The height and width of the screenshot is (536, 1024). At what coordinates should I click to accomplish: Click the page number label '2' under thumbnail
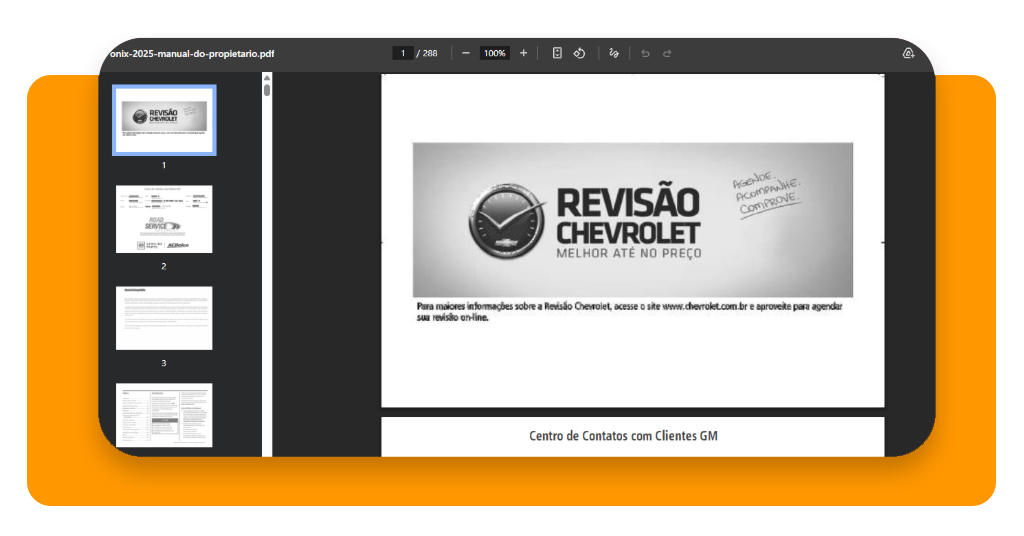click(x=164, y=266)
